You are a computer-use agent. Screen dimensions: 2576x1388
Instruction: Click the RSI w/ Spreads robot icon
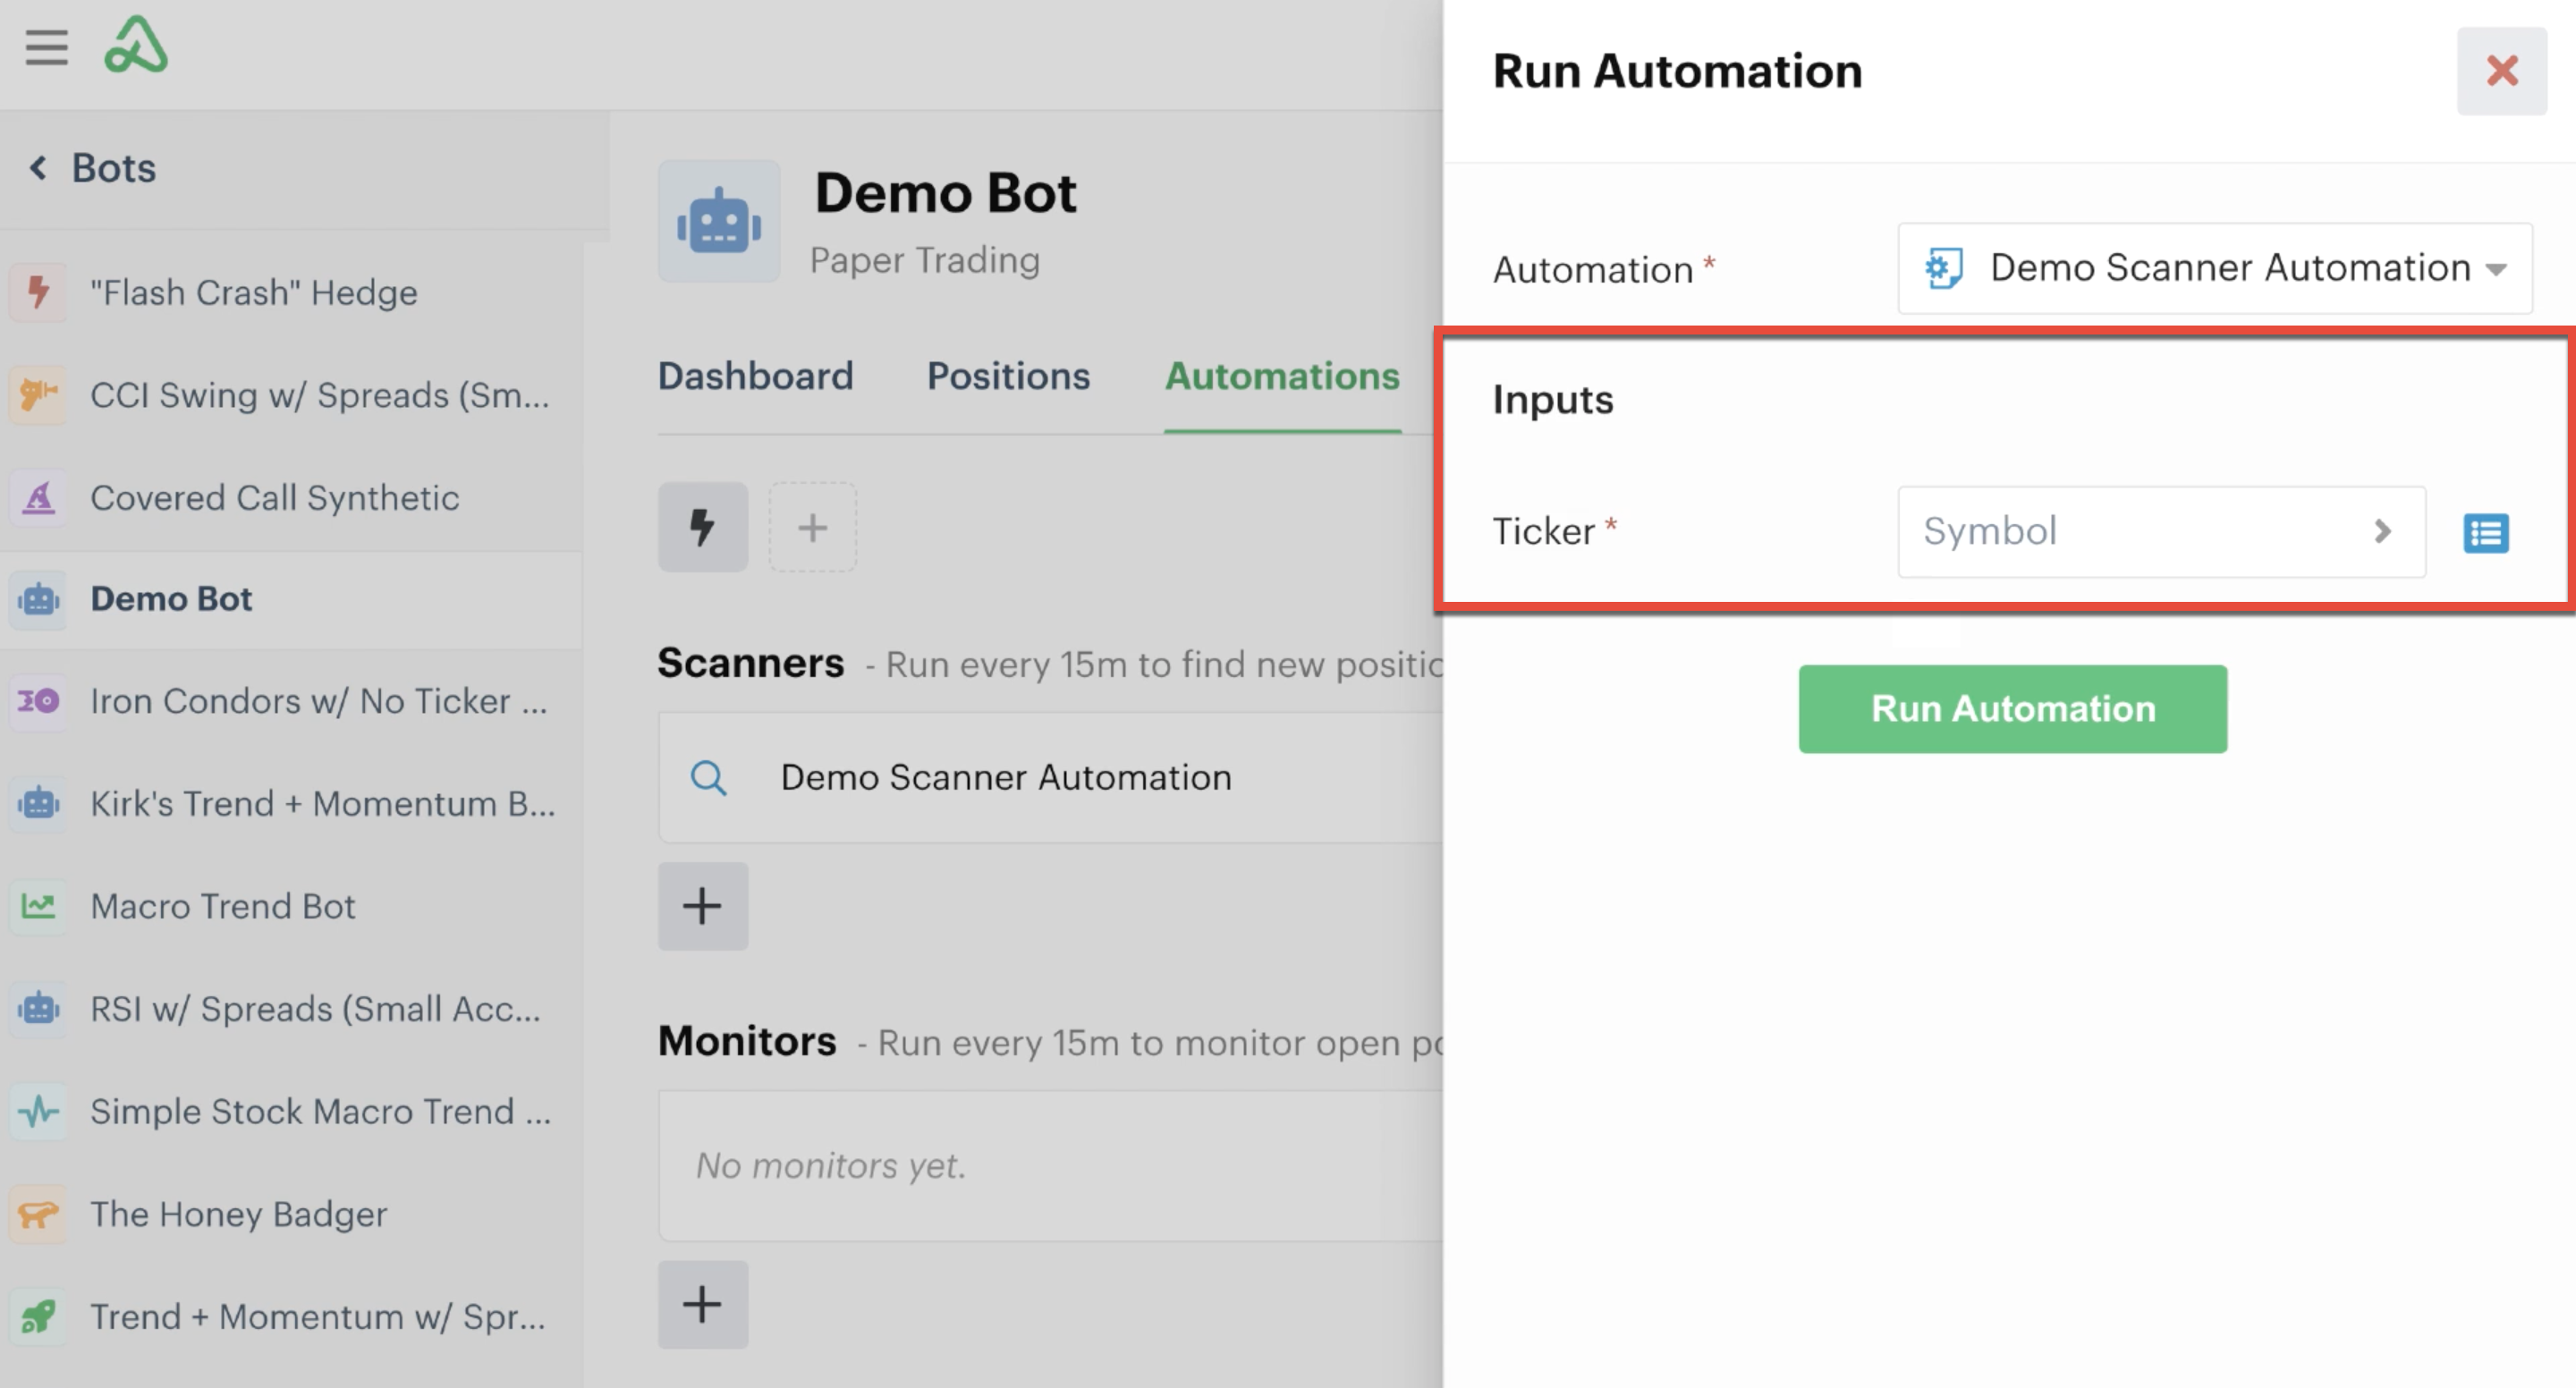coord(38,1008)
